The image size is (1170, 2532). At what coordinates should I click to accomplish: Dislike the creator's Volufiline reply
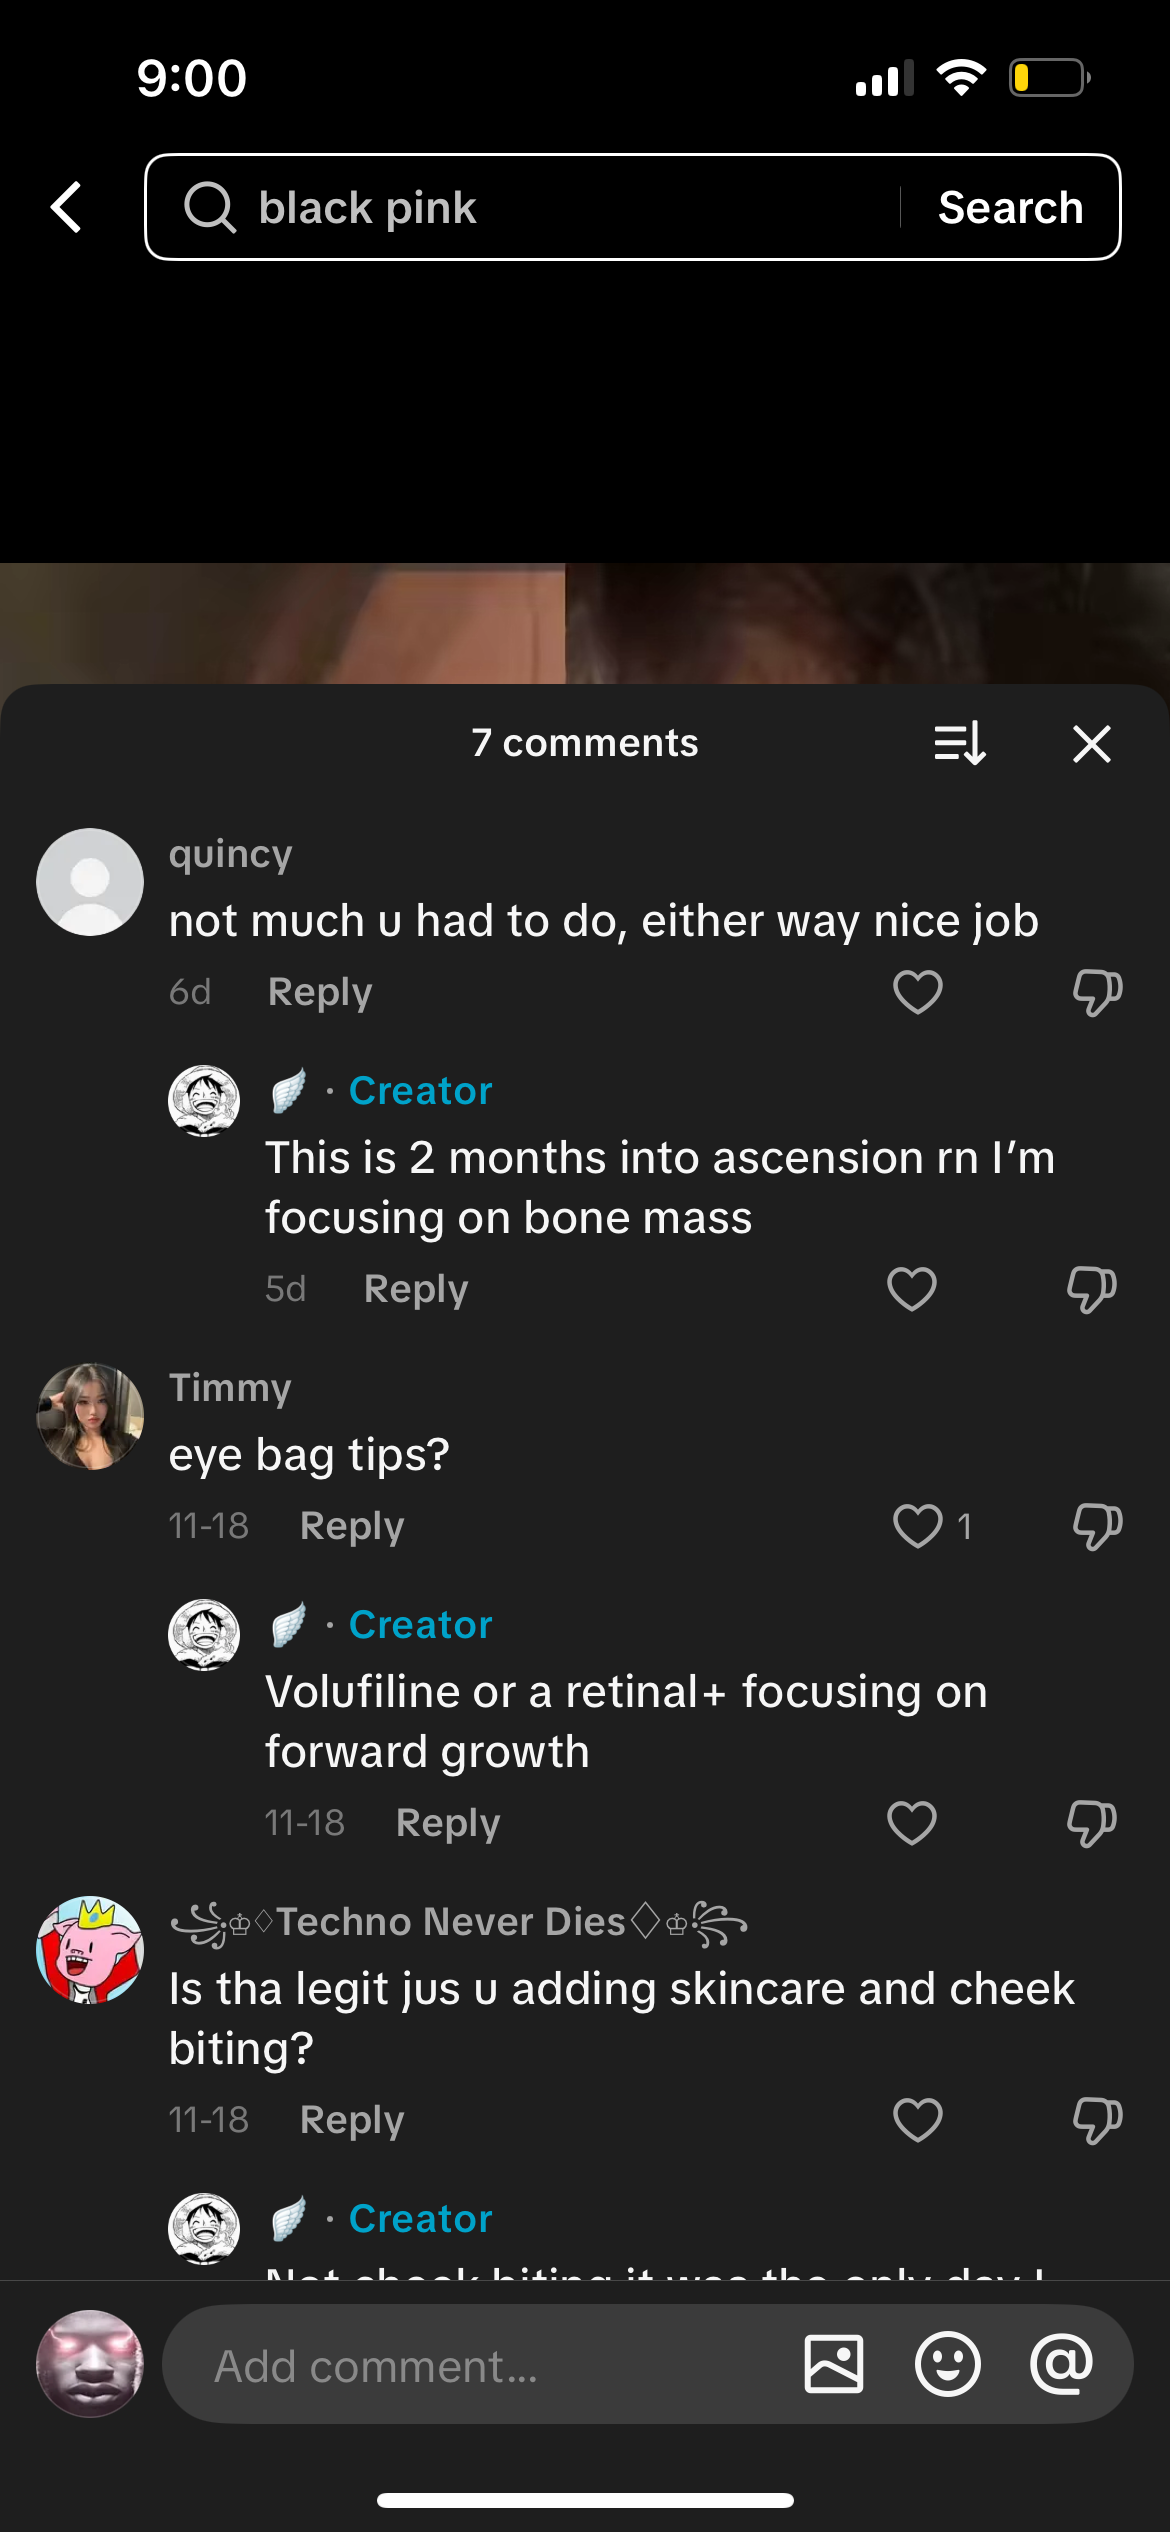[1091, 1823]
